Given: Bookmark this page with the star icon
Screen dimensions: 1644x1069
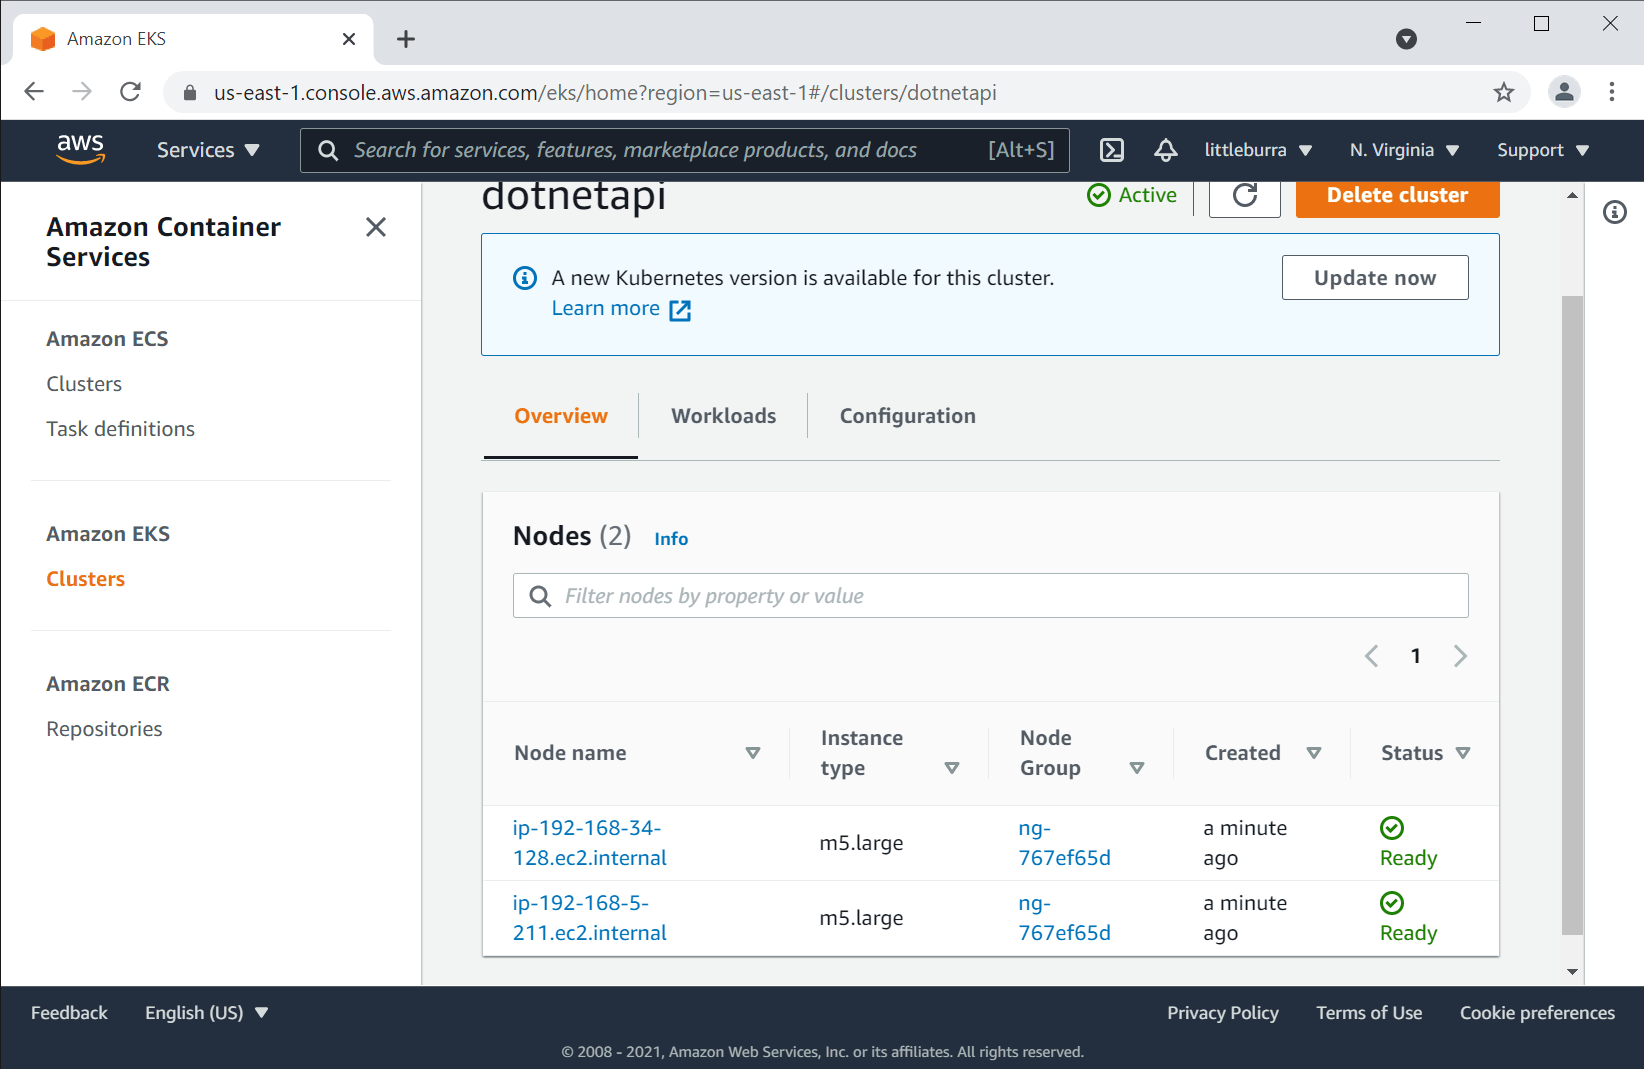Looking at the screenshot, I should tap(1504, 93).
